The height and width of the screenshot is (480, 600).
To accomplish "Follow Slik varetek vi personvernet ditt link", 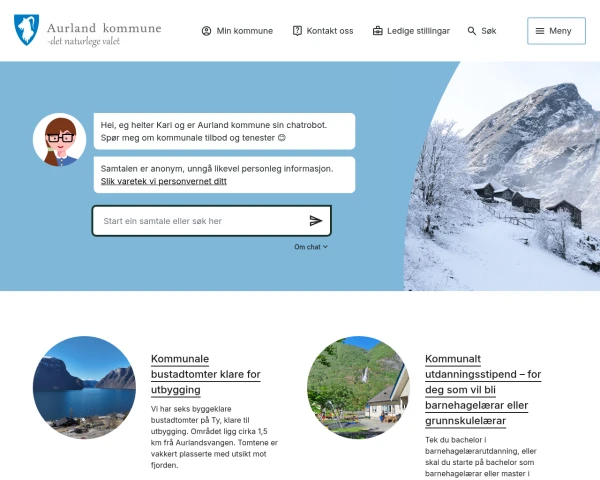I will coord(164,181).
